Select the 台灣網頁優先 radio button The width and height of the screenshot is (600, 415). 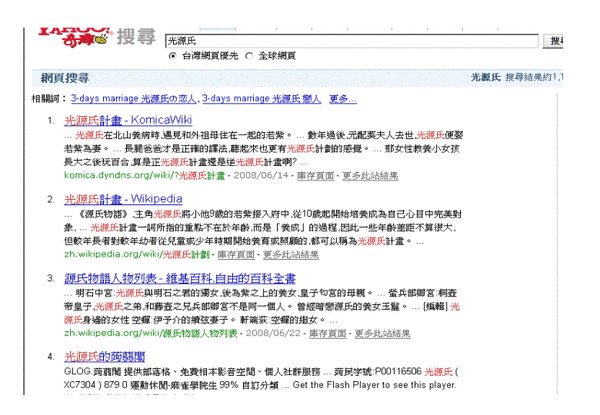click(173, 56)
